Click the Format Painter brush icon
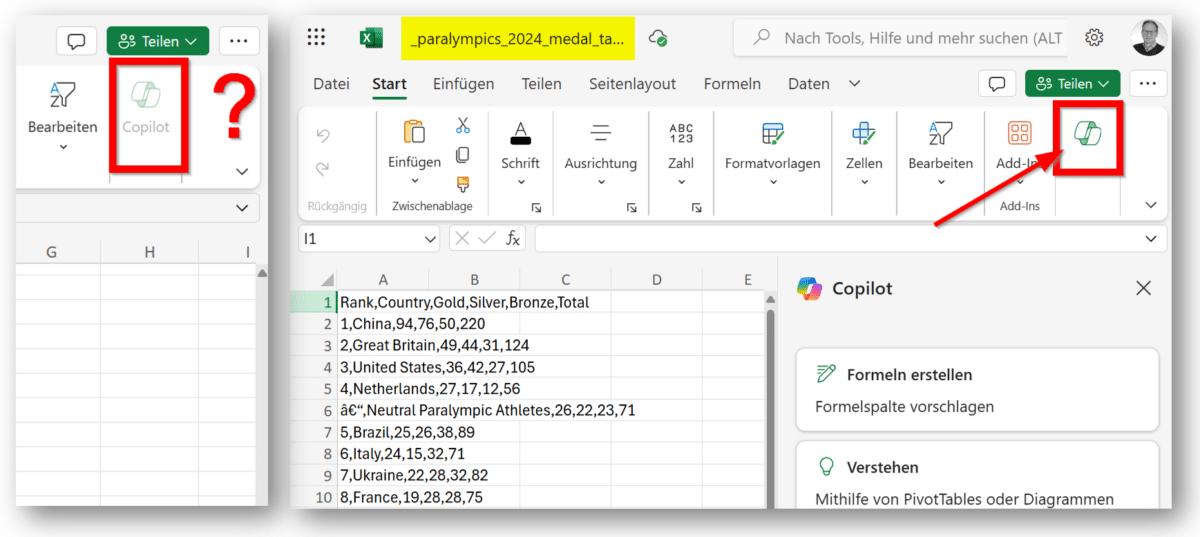Viewport: 1200px width, 537px height. click(x=462, y=183)
